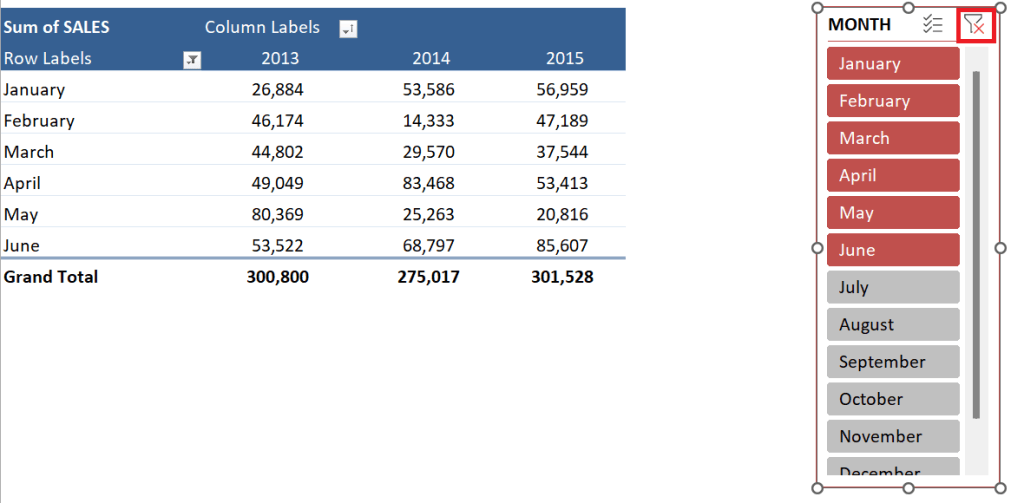This screenshot has height=503, width=1024.
Task: Select August in the slicer
Action: [x=892, y=324]
